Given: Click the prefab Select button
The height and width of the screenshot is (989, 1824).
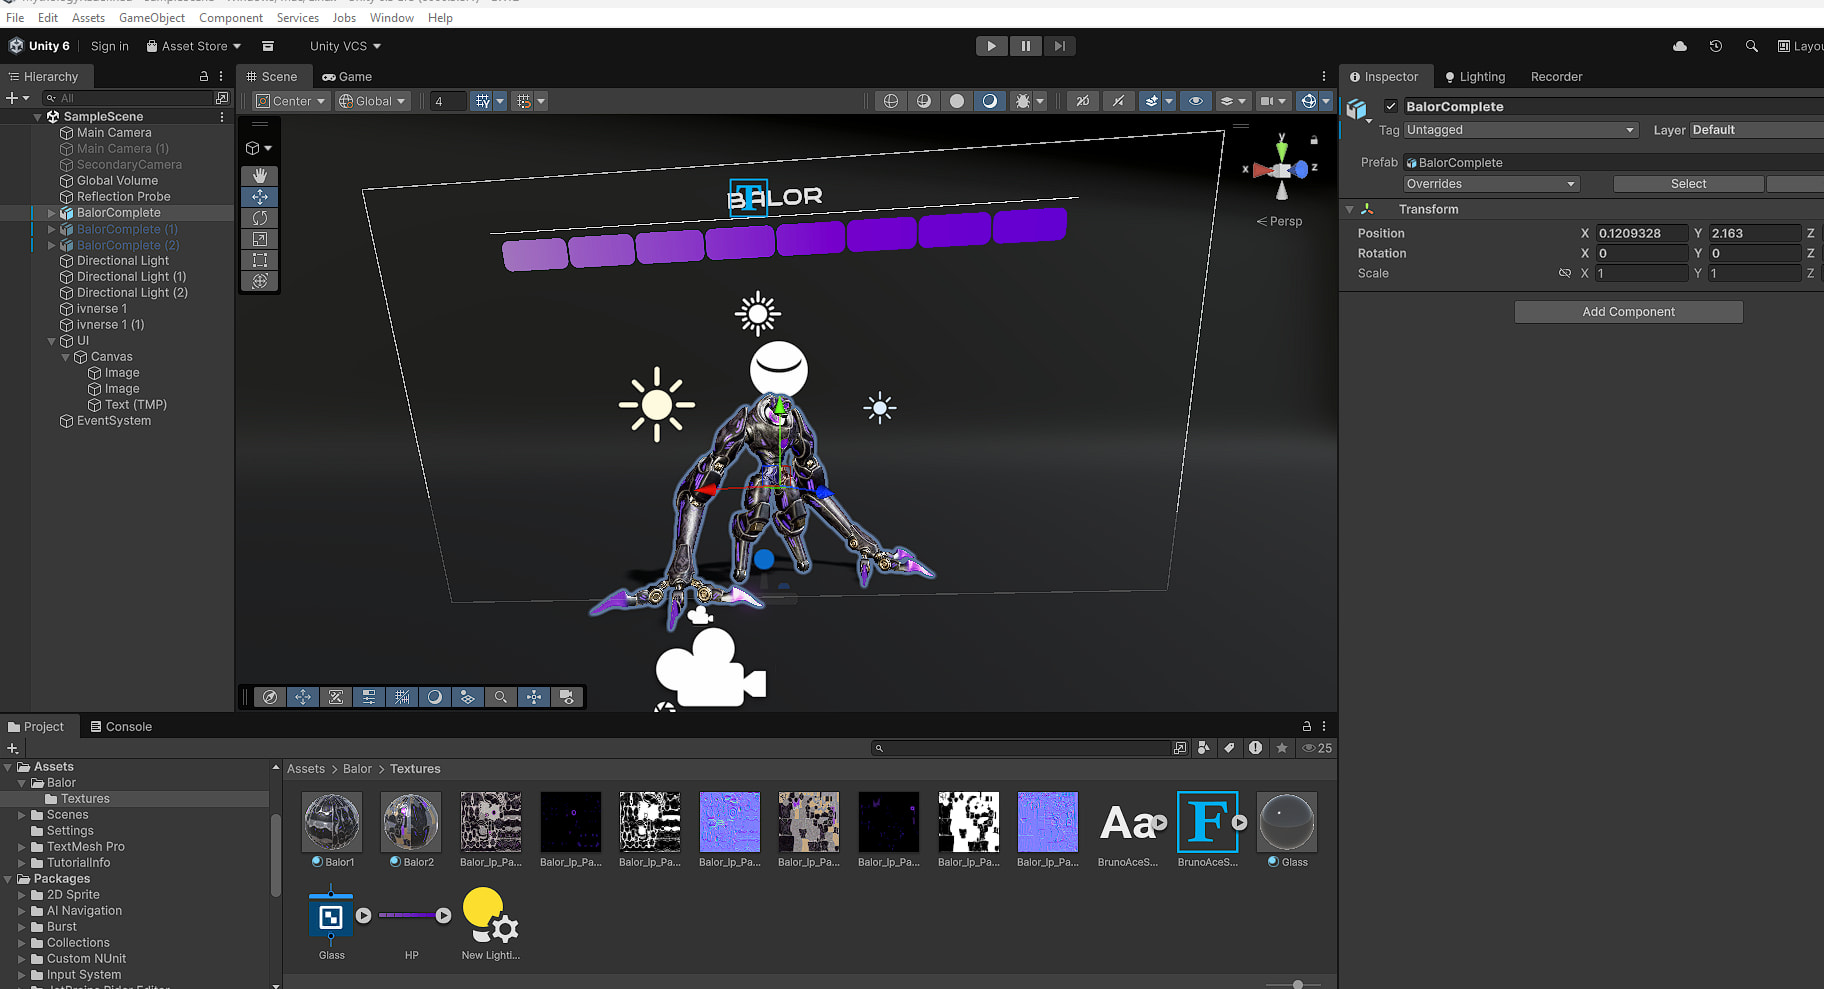Looking at the screenshot, I should click(1688, 184).
